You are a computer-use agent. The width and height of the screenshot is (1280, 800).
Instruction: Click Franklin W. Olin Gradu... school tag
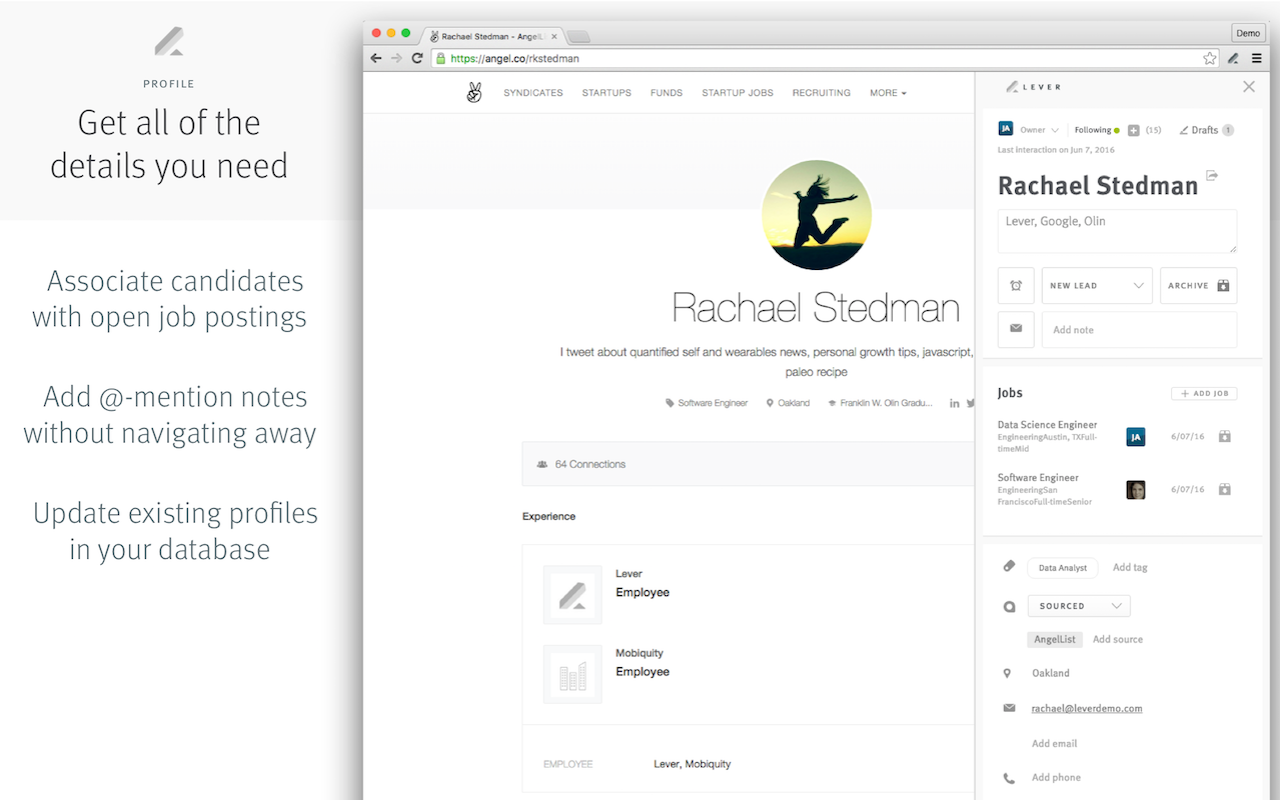(880, 403)
